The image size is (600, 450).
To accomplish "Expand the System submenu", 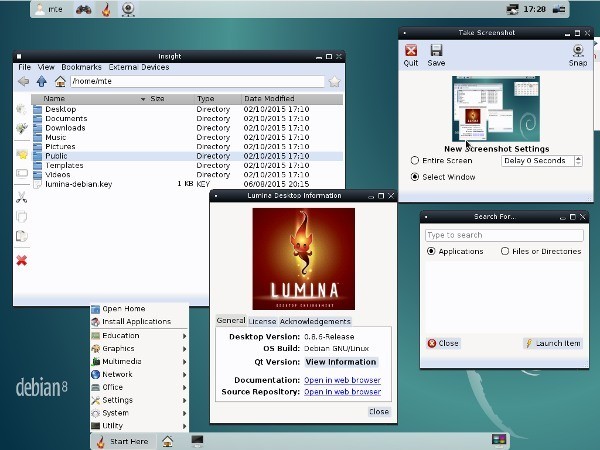I will 139,413.
